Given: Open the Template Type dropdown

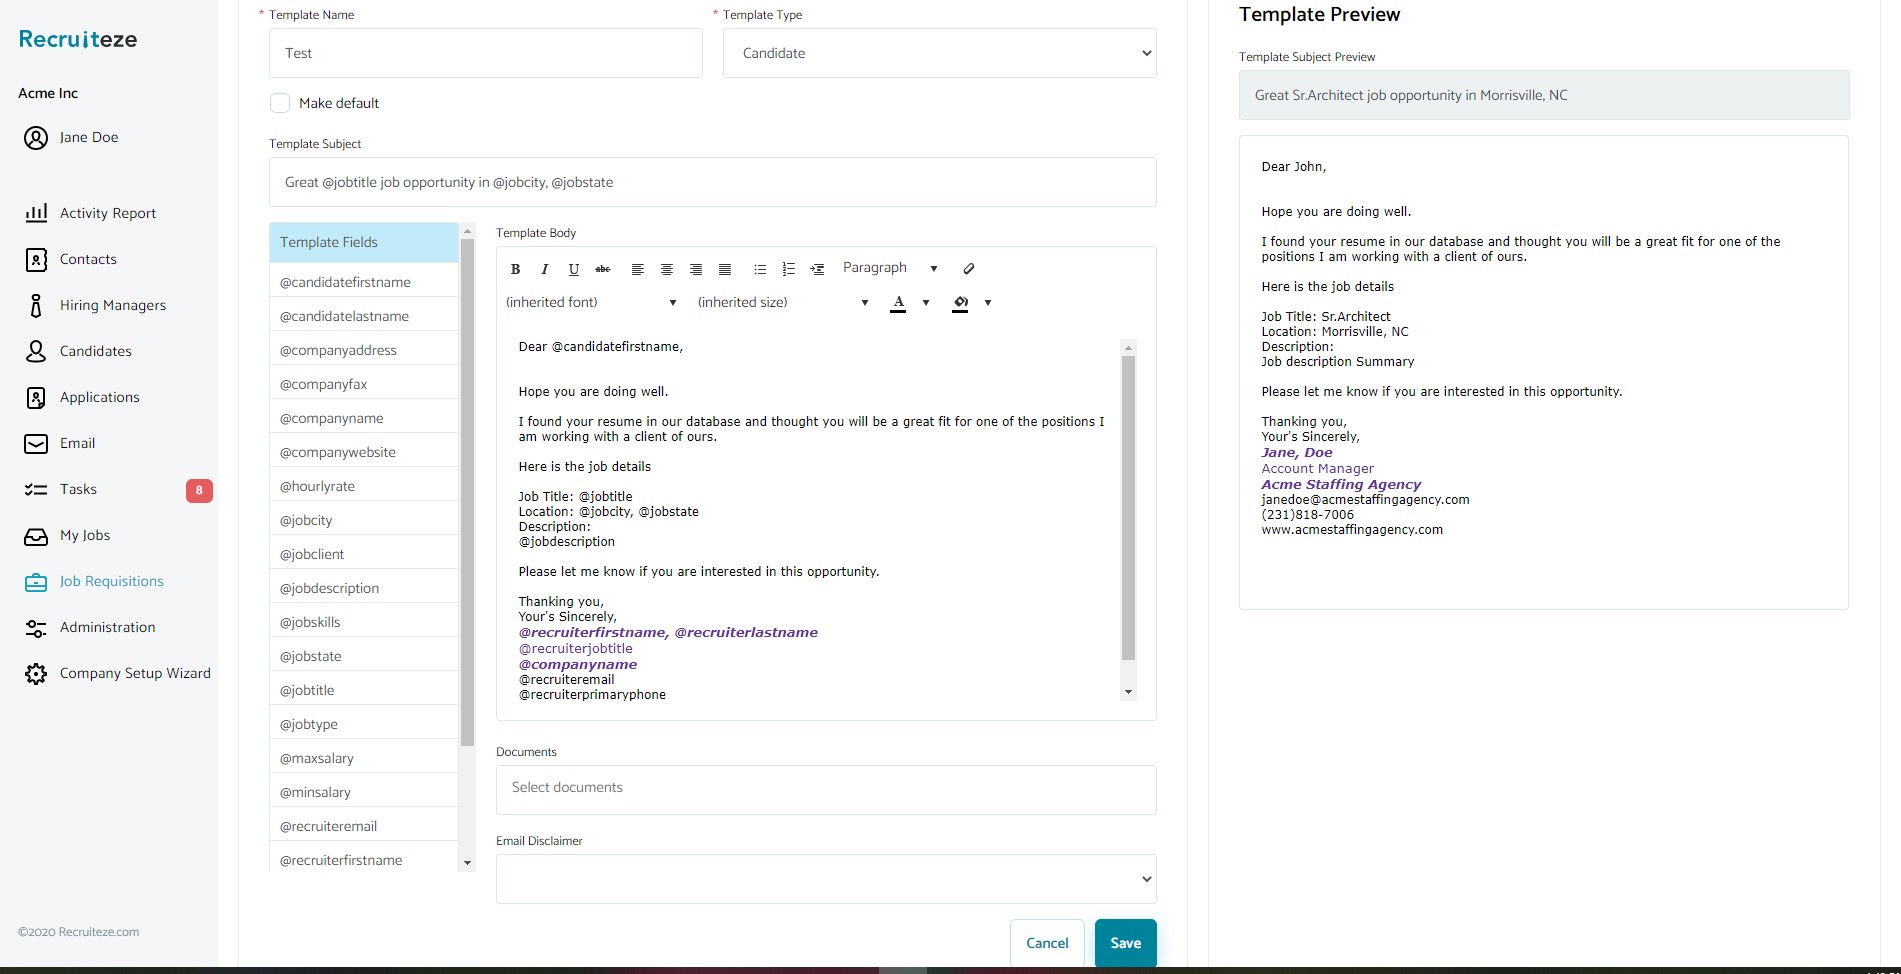Looking at the screenshot, I should [x=938, y=53].
